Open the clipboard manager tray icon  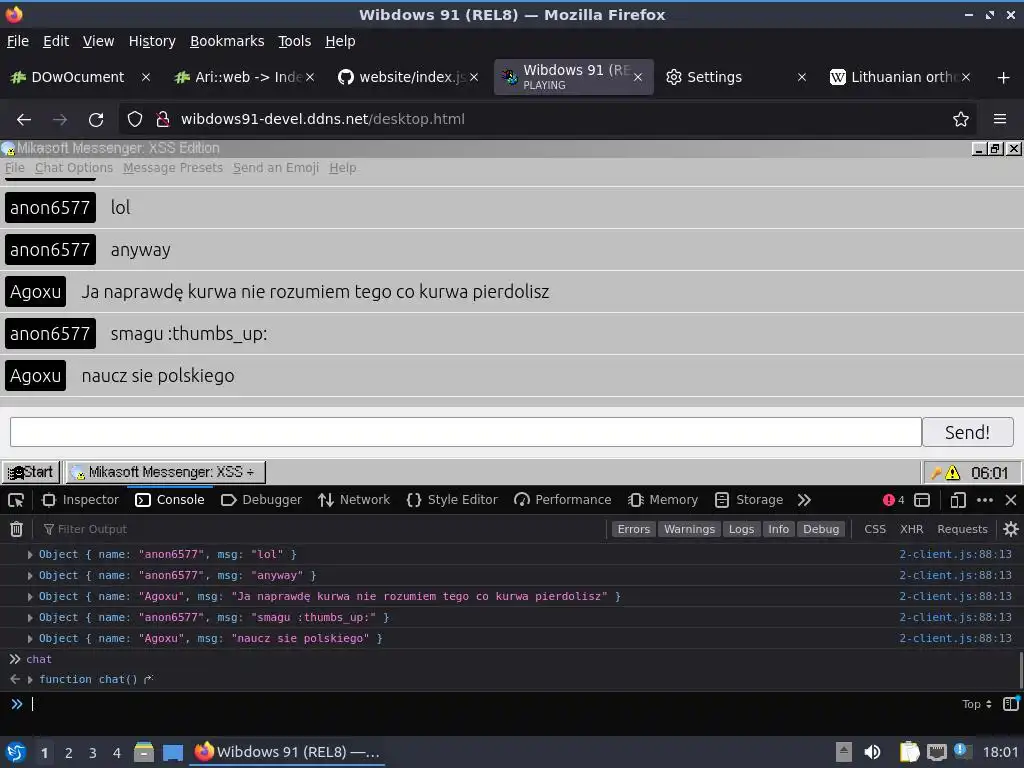(908, 752)
